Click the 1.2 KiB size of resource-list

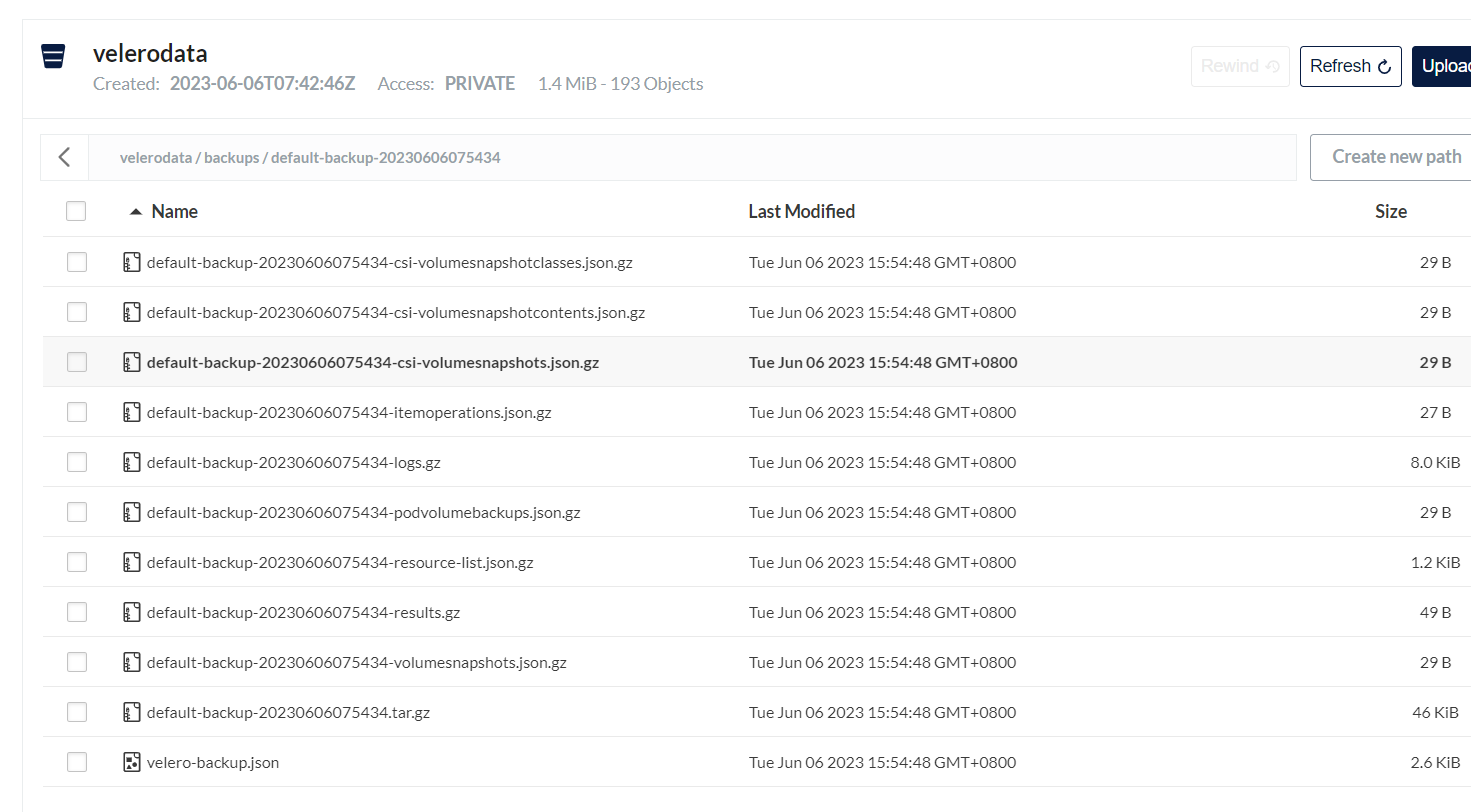coord(1436,563)
